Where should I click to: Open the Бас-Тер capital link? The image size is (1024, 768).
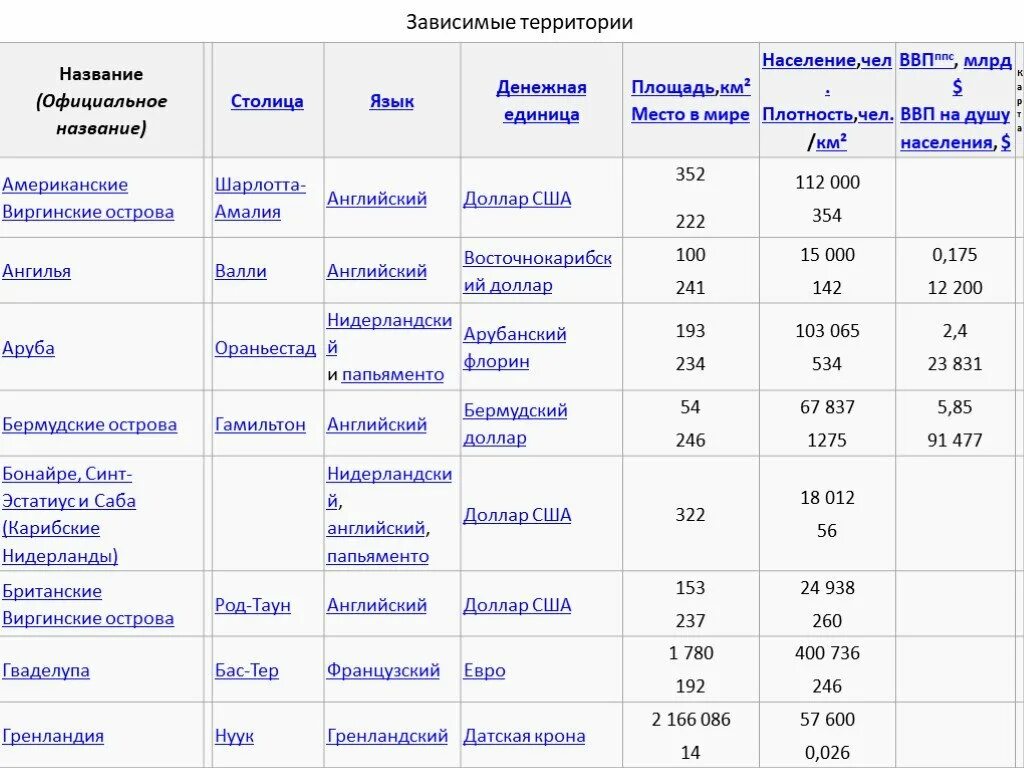click(x=247, y=670)
